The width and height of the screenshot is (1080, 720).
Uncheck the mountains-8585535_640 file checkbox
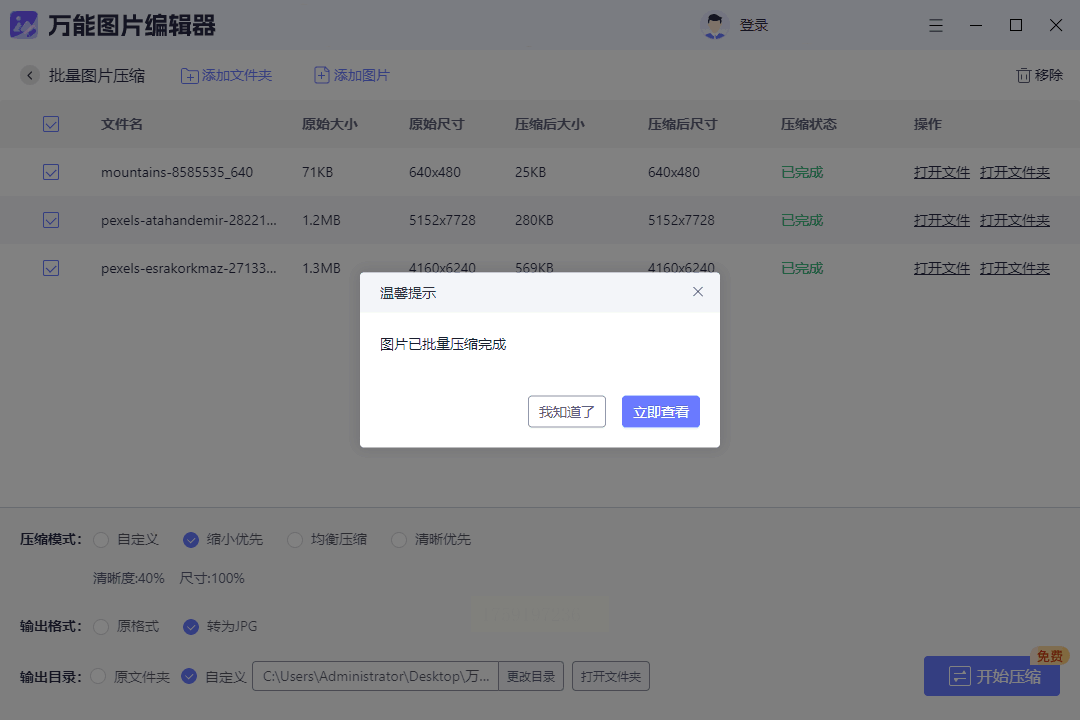tap(51, 172)
